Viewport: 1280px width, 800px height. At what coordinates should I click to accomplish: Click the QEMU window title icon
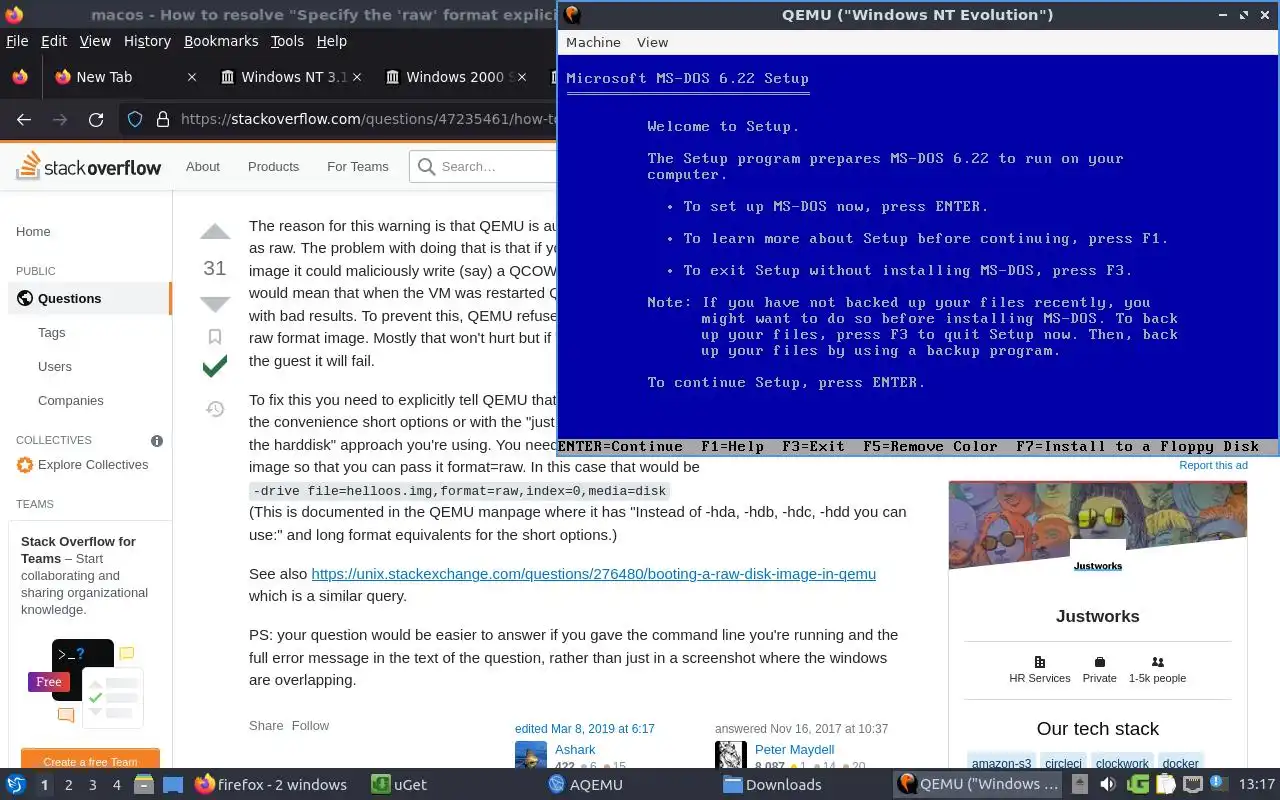coord(571,14)
